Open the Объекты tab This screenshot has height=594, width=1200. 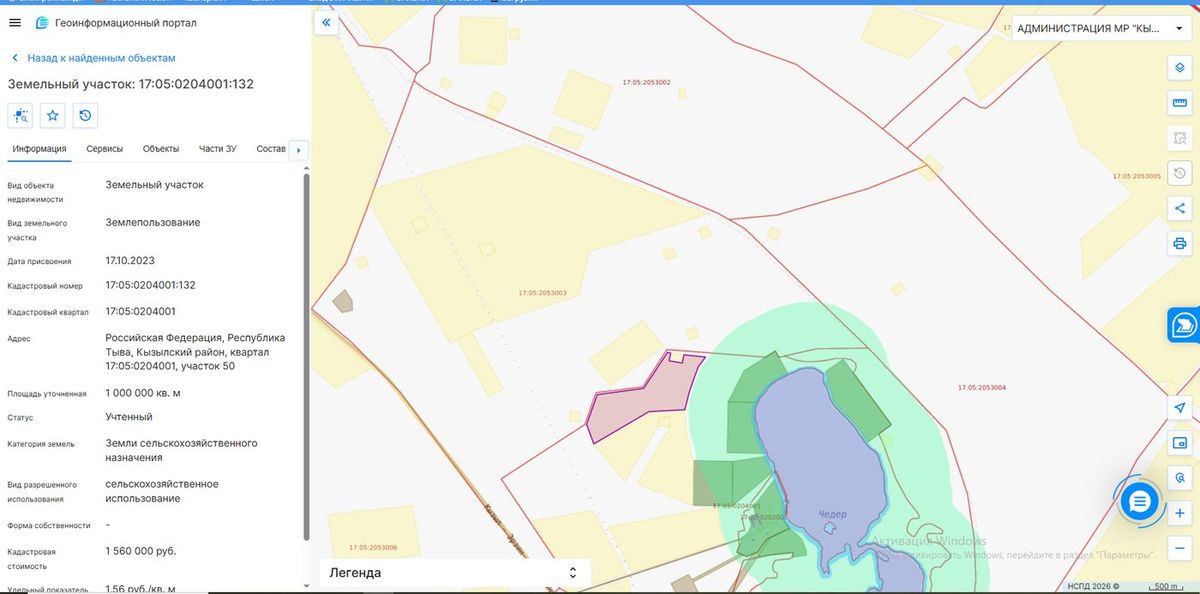[x=161, y=149]
